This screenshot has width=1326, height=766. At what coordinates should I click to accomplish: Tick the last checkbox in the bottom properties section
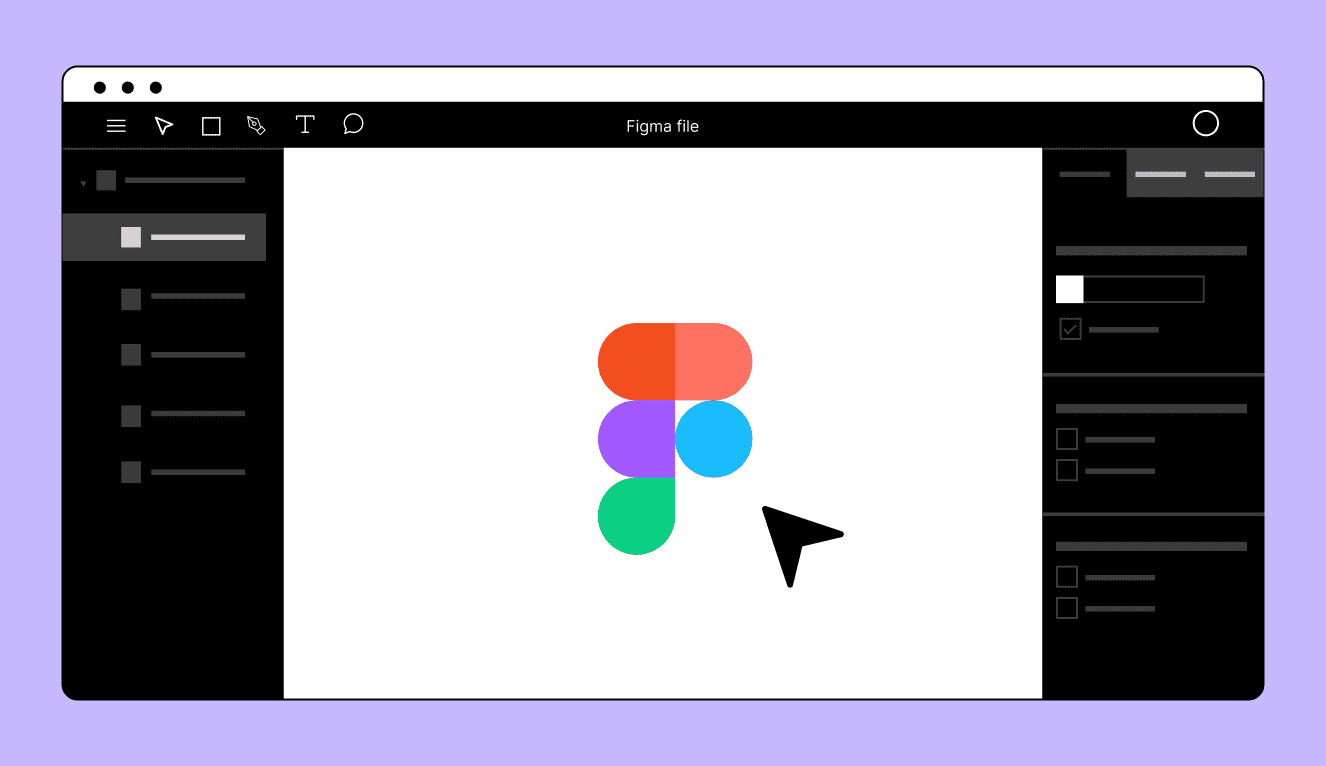tap(1067, 608)
